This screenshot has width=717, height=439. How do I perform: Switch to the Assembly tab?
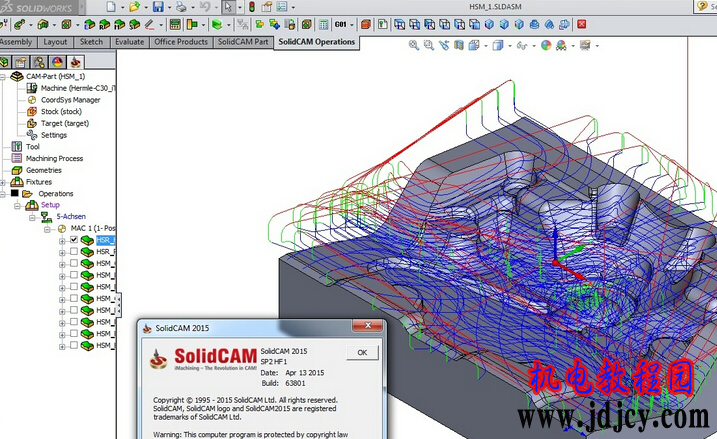pyautogui.click(x=16, y=42)
